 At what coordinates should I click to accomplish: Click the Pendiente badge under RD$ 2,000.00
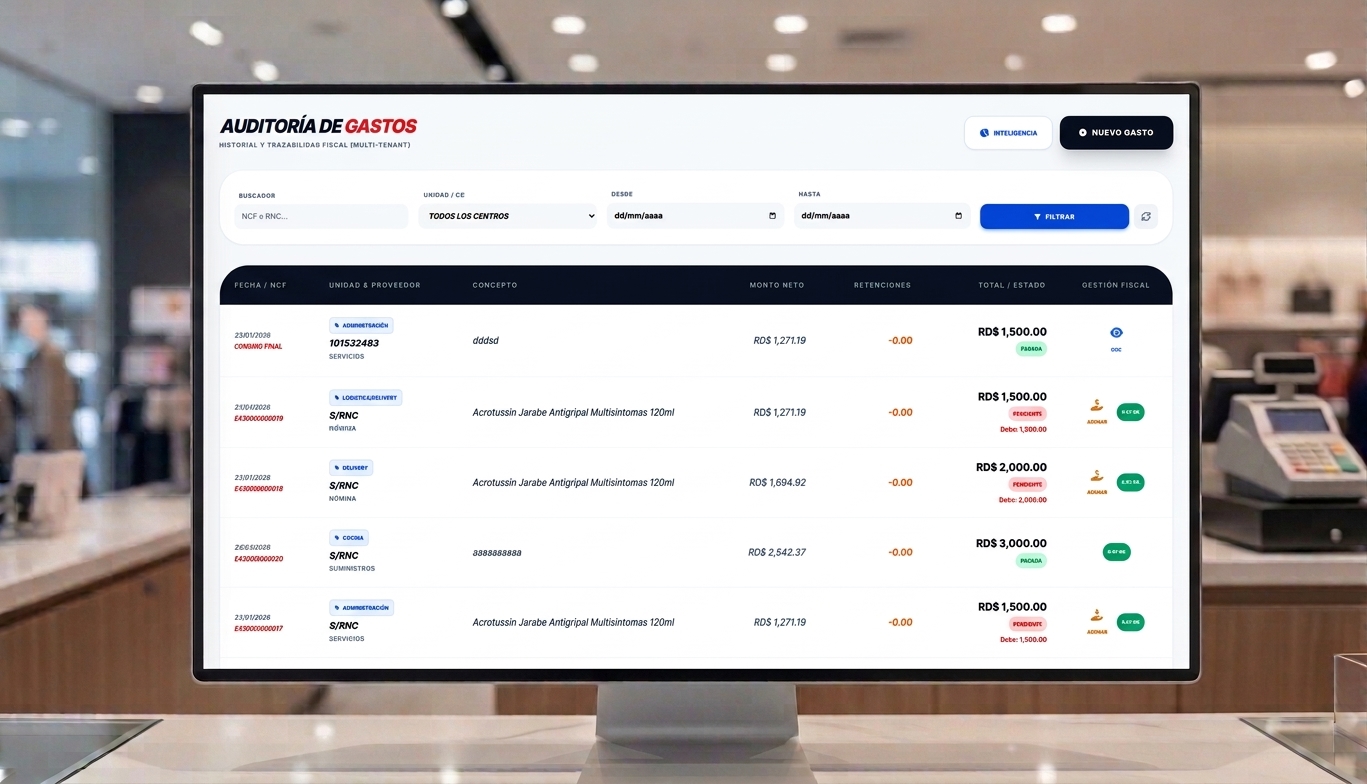[x=1028, y=484]
